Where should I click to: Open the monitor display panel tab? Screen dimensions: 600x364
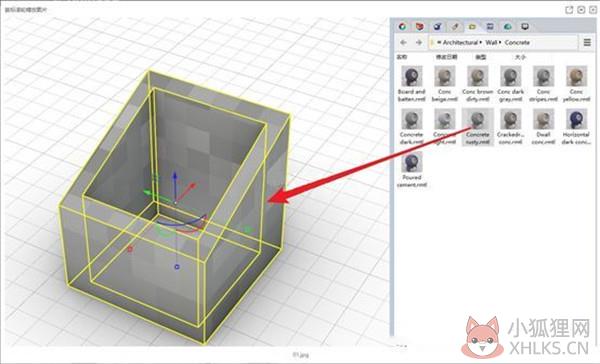click(x=525, y=26)
